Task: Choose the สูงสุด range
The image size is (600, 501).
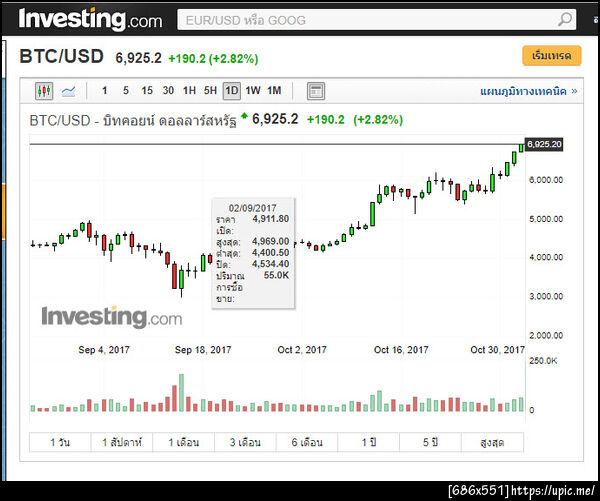Action: [492, 442]
